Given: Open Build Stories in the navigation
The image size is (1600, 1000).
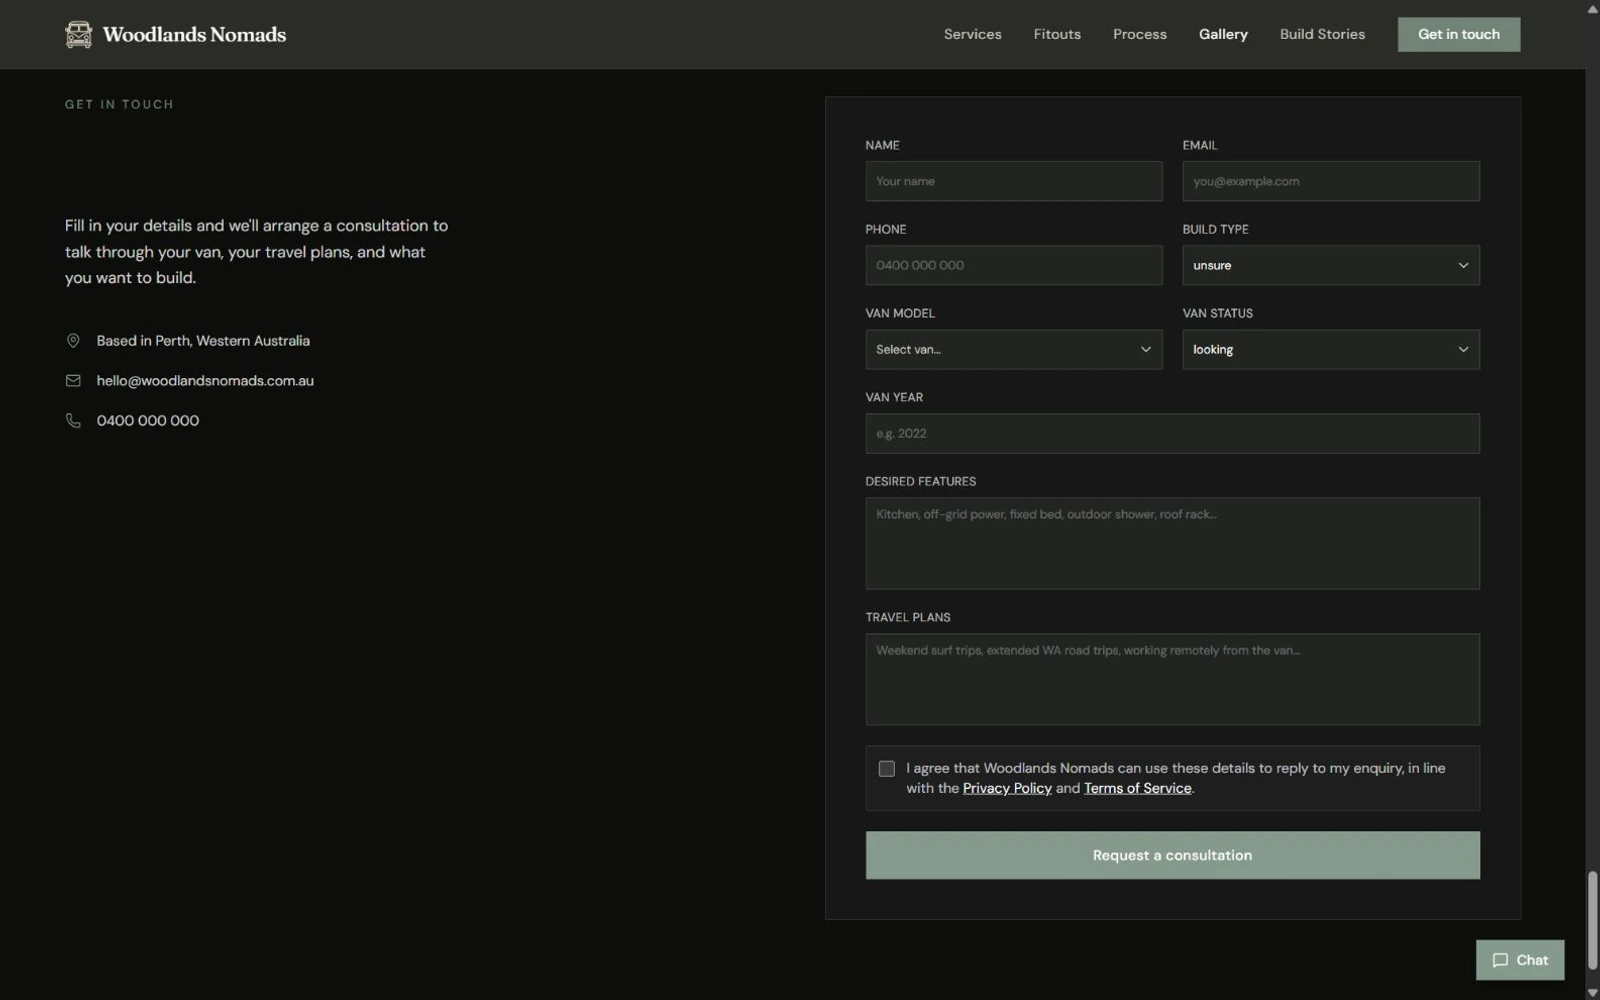Looking at the screenshot, I should [x=1322, y=34].
